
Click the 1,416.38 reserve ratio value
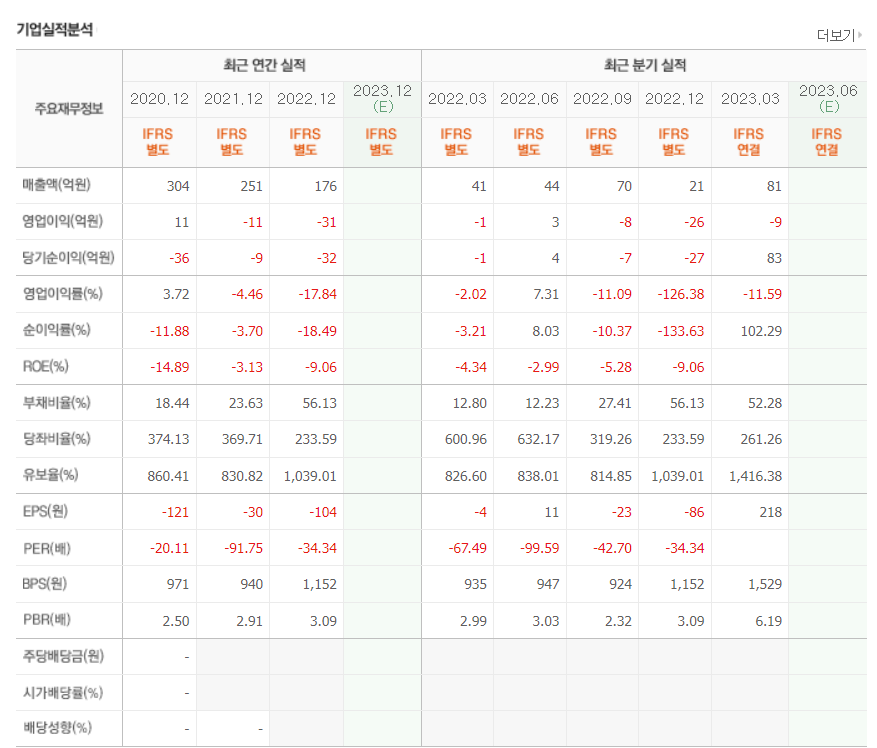pos(756,476)
